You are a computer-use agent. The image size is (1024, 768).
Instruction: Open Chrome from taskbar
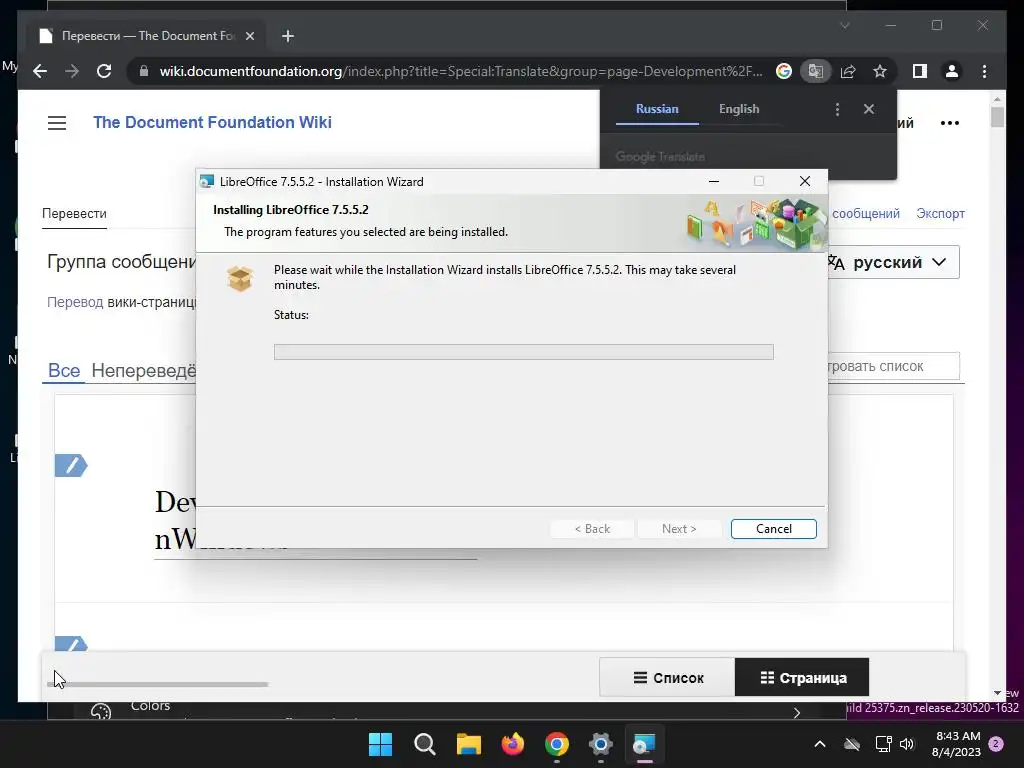point(556,744)
